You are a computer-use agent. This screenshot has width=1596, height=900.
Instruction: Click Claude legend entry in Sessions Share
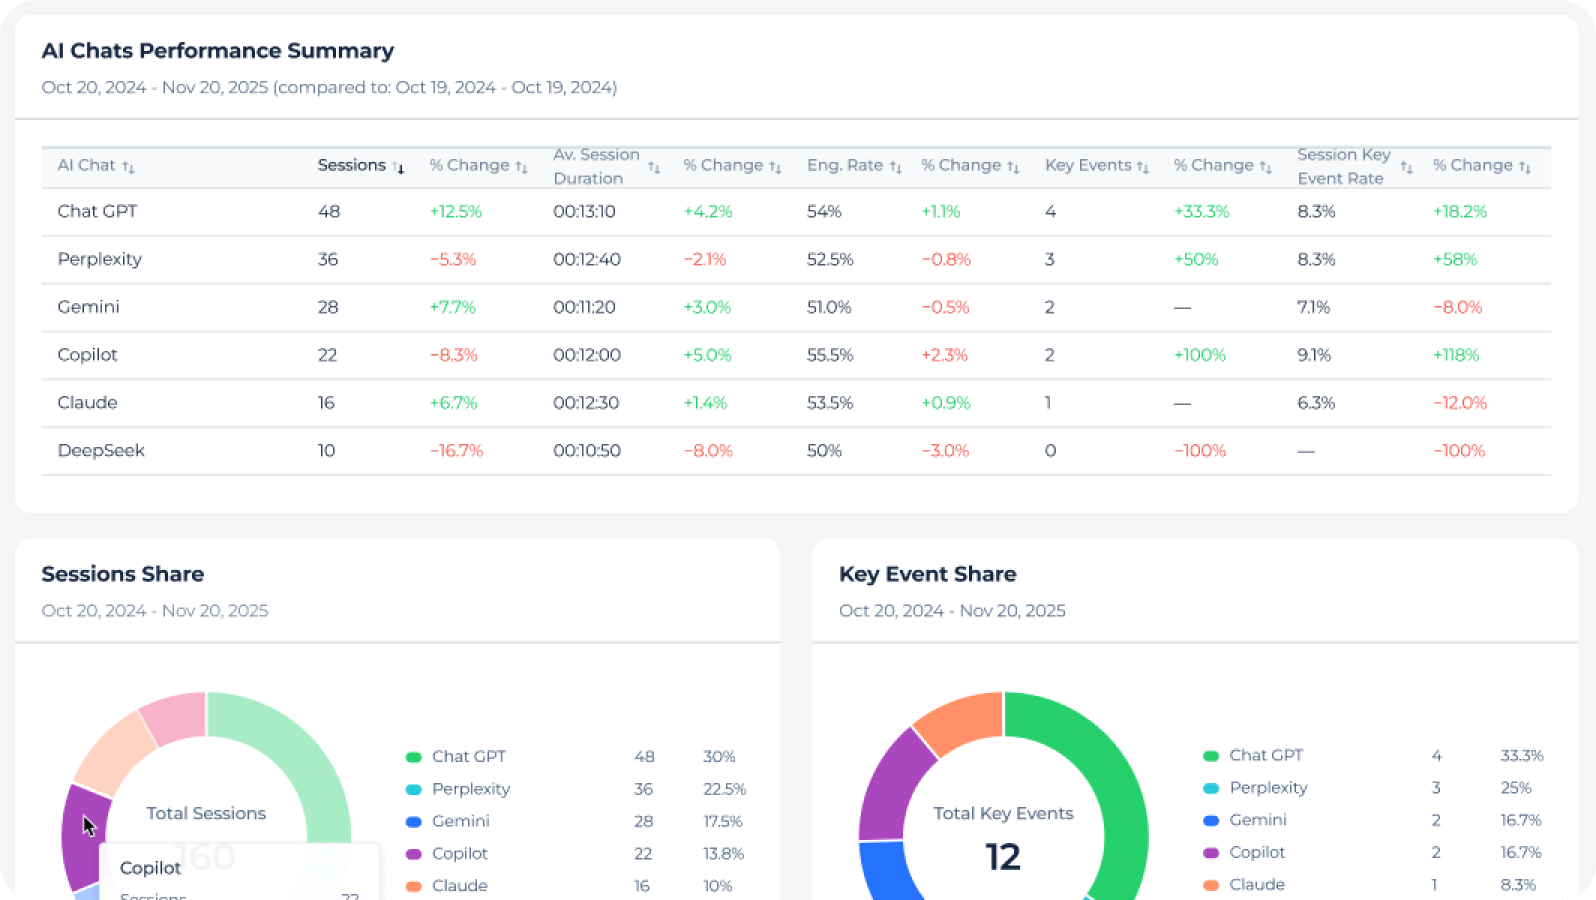459,886
